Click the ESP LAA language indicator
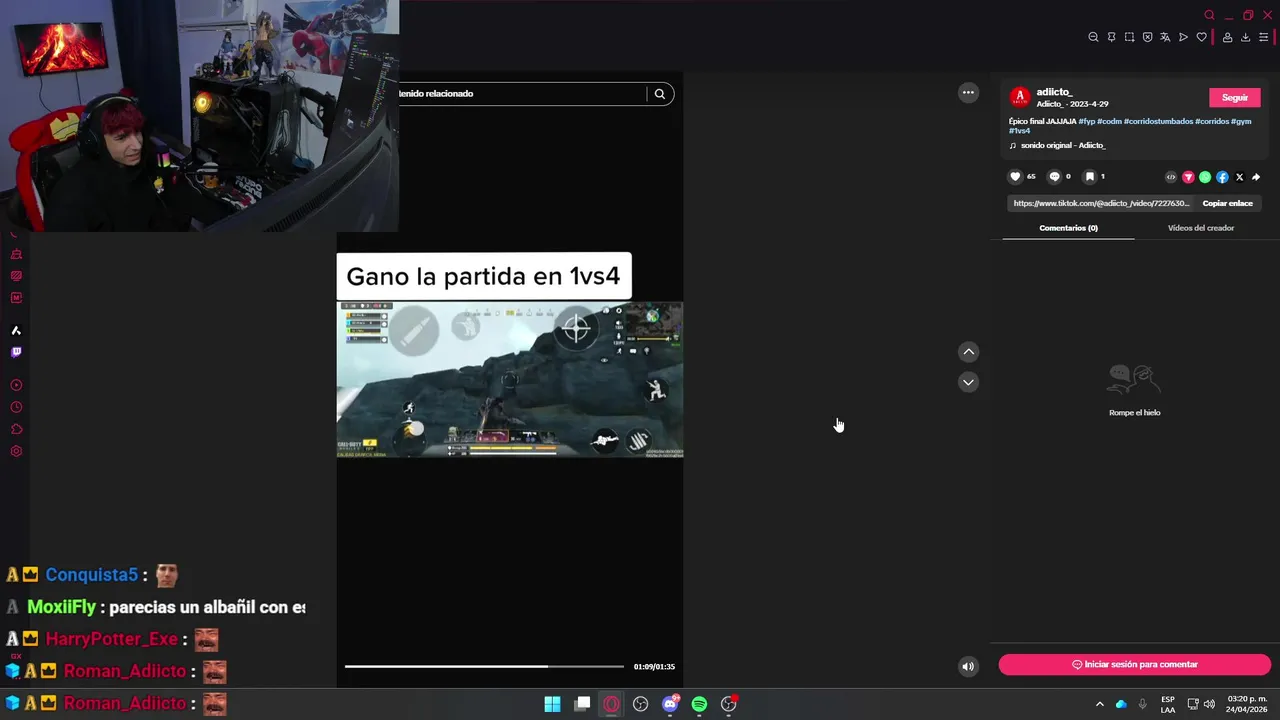 tap(1168, 704)
